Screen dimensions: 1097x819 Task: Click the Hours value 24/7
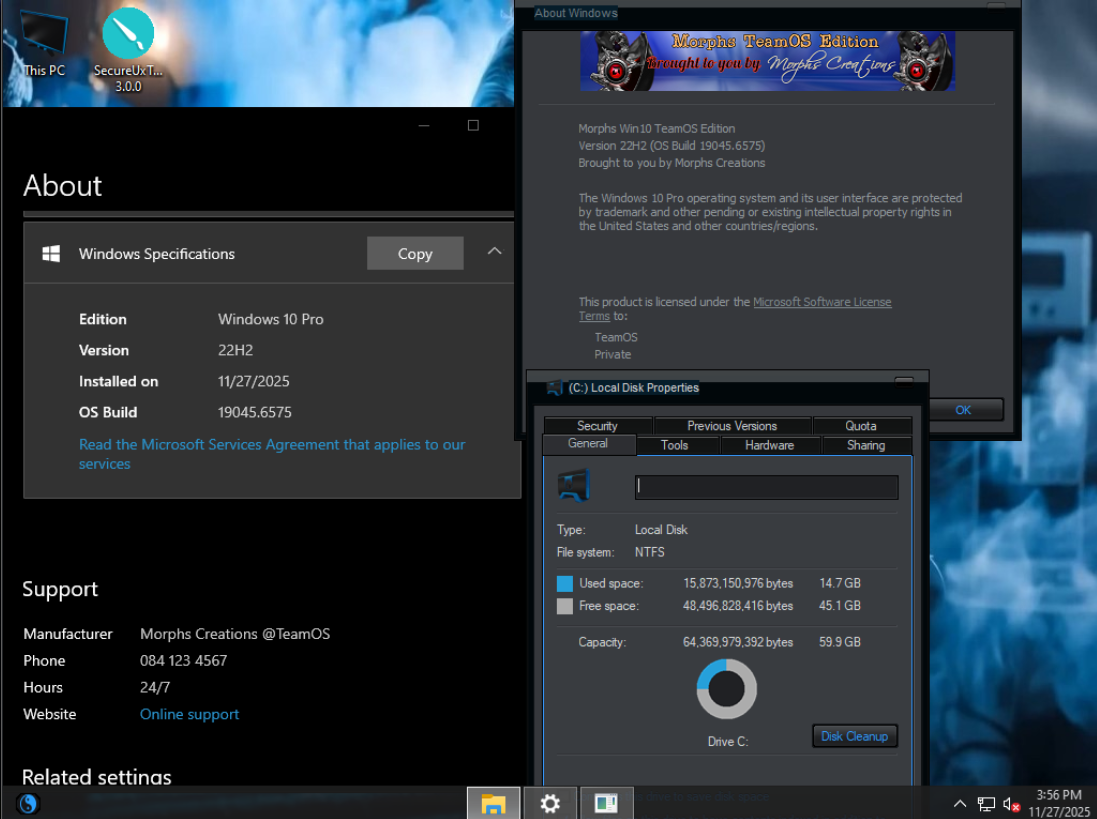click(x=155, y=688)
